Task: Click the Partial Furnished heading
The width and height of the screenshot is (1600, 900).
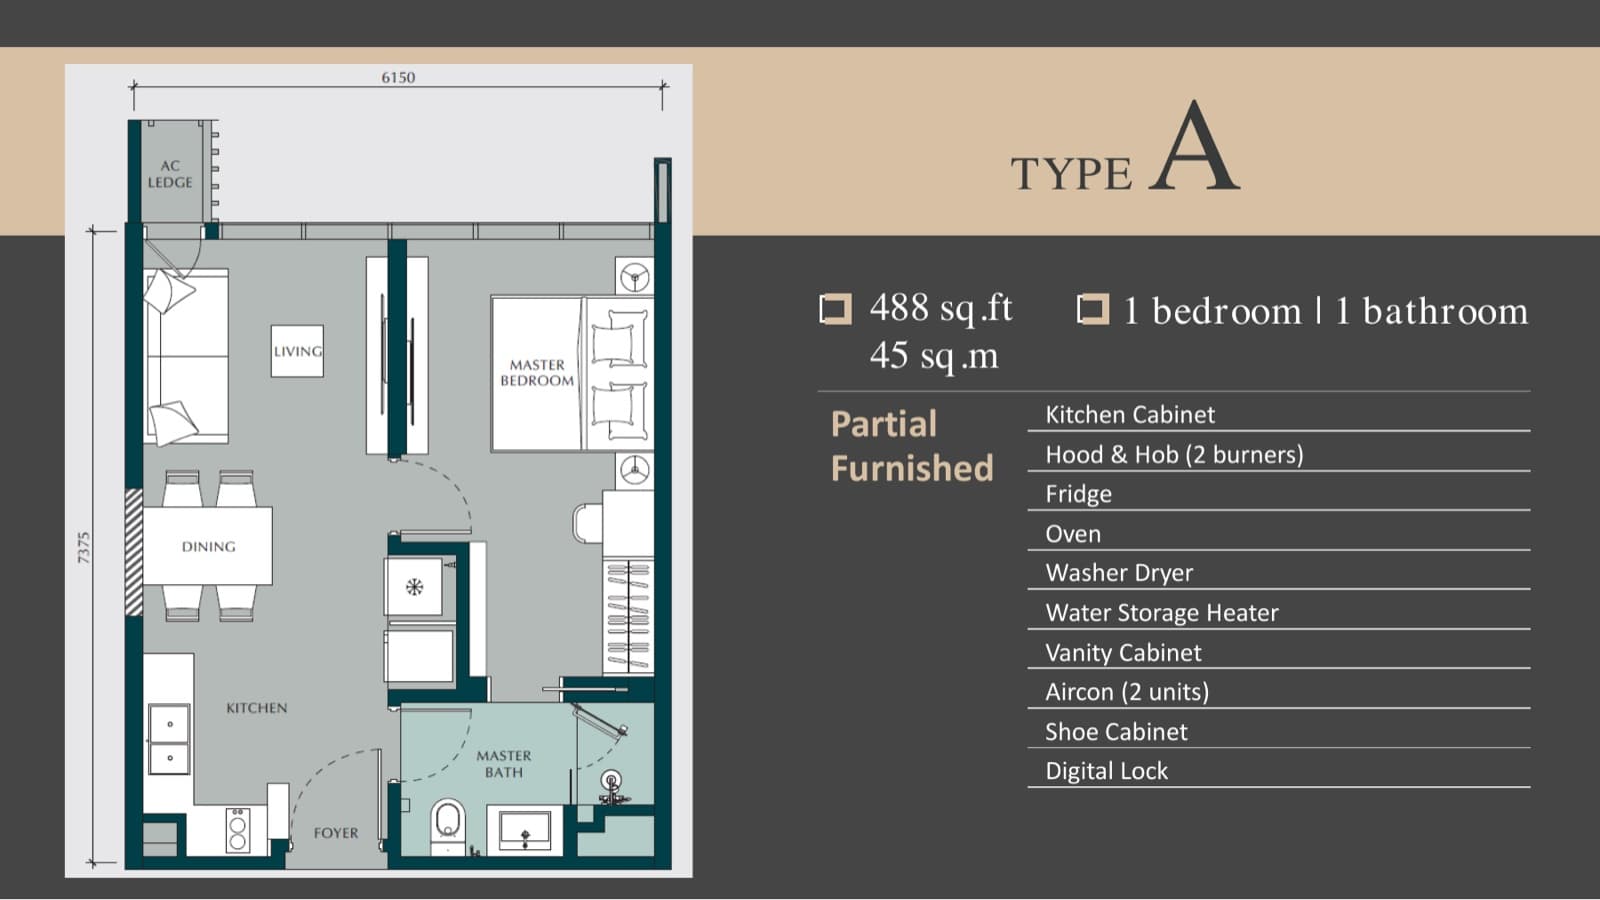Action: [x=912, y=446]
